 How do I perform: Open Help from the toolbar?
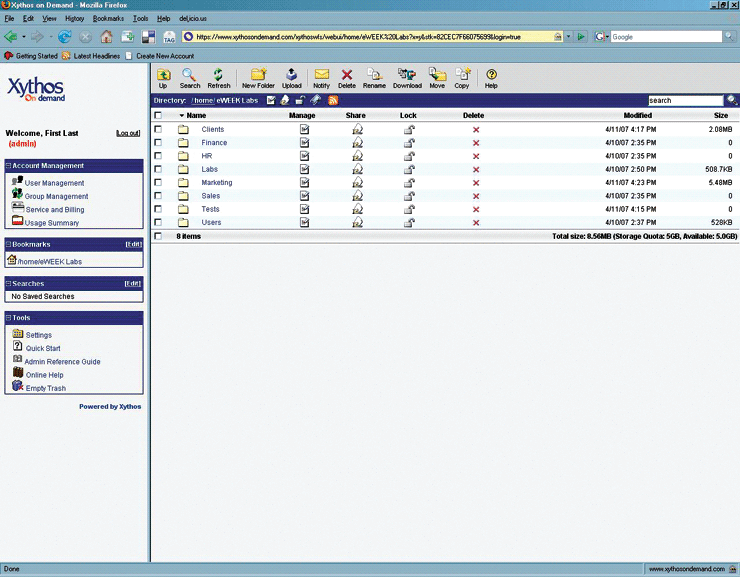[491, 78]
